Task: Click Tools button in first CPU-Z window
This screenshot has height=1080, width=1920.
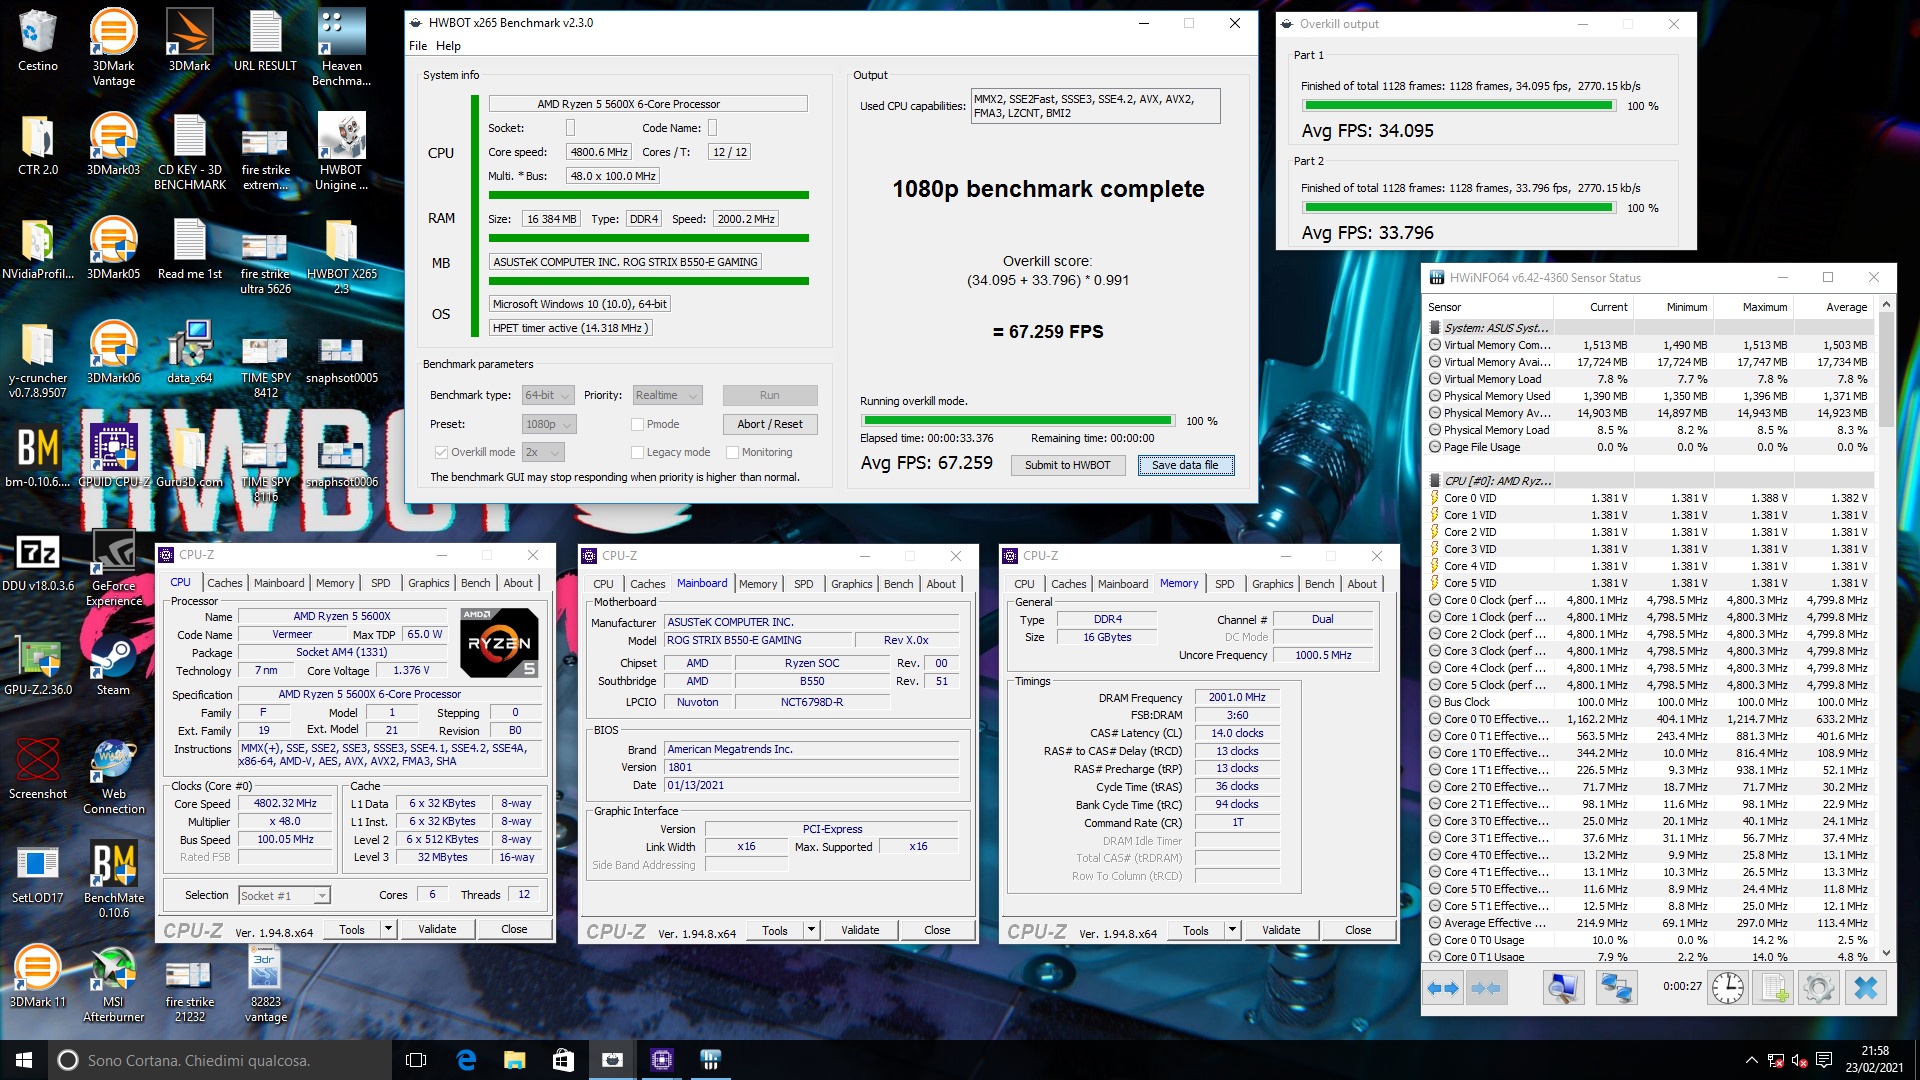Action: tap(352, 929)
